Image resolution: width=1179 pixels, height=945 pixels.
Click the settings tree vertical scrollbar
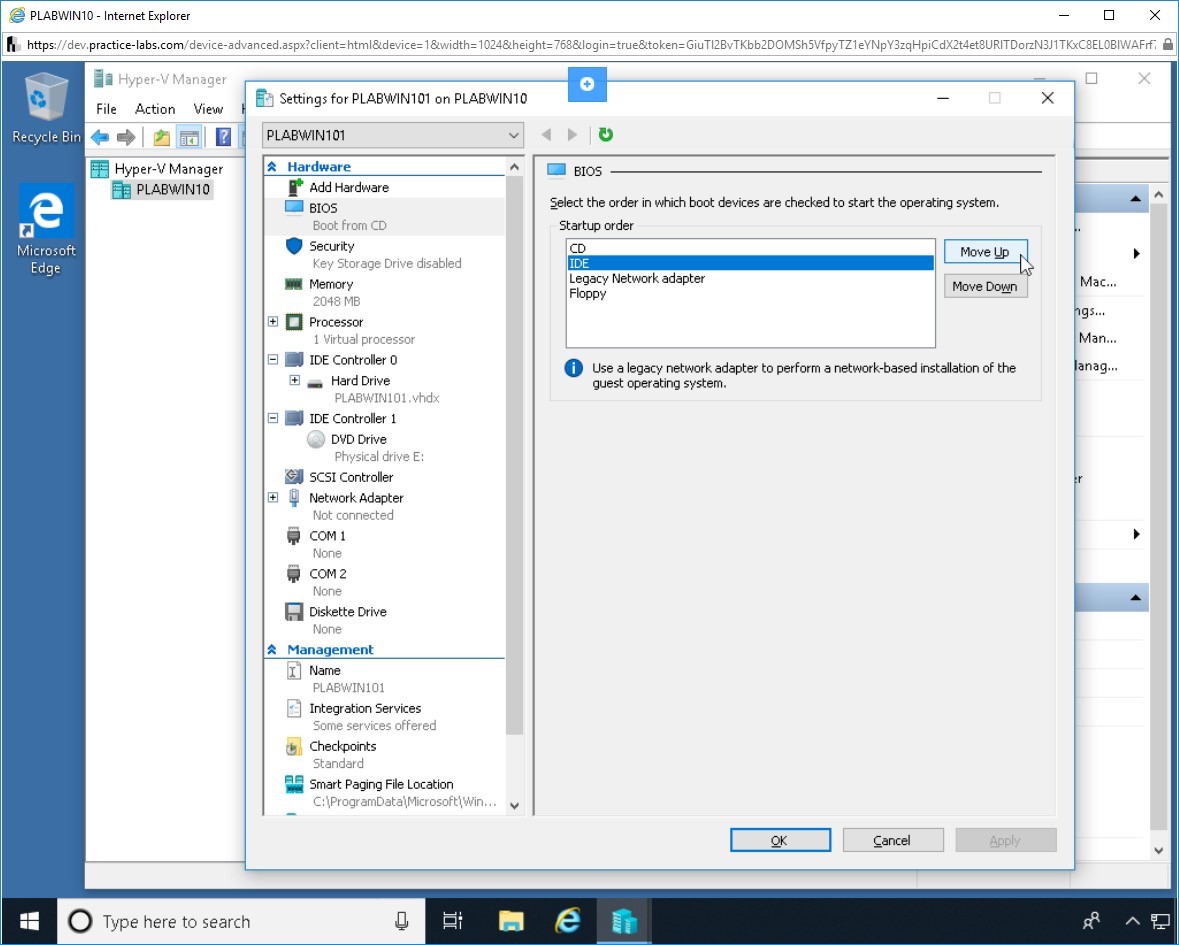click(x=514, y=456)
